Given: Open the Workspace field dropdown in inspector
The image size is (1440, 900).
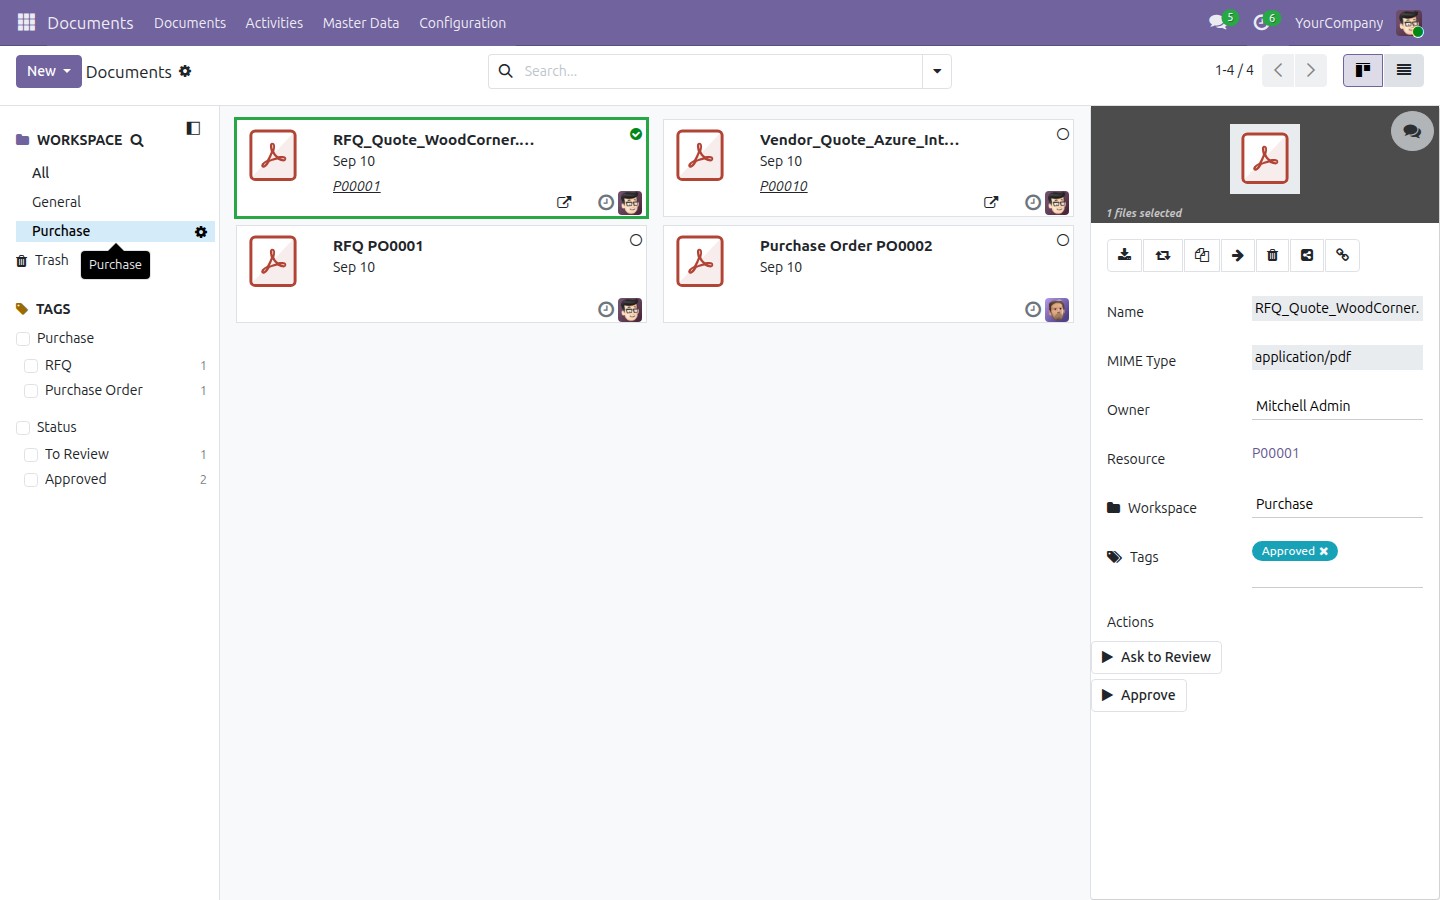Looking at the screenshot, I should point(1337,504).
